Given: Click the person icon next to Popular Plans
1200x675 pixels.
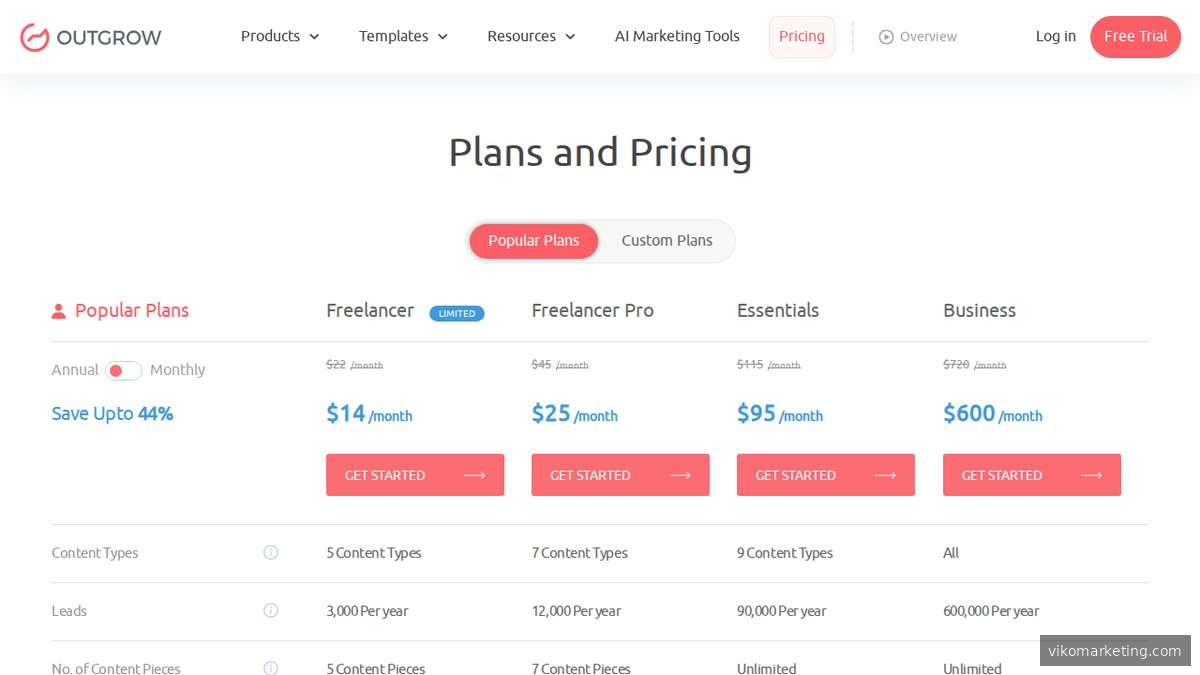Looking at the screenshot, I should coord(58,310).
